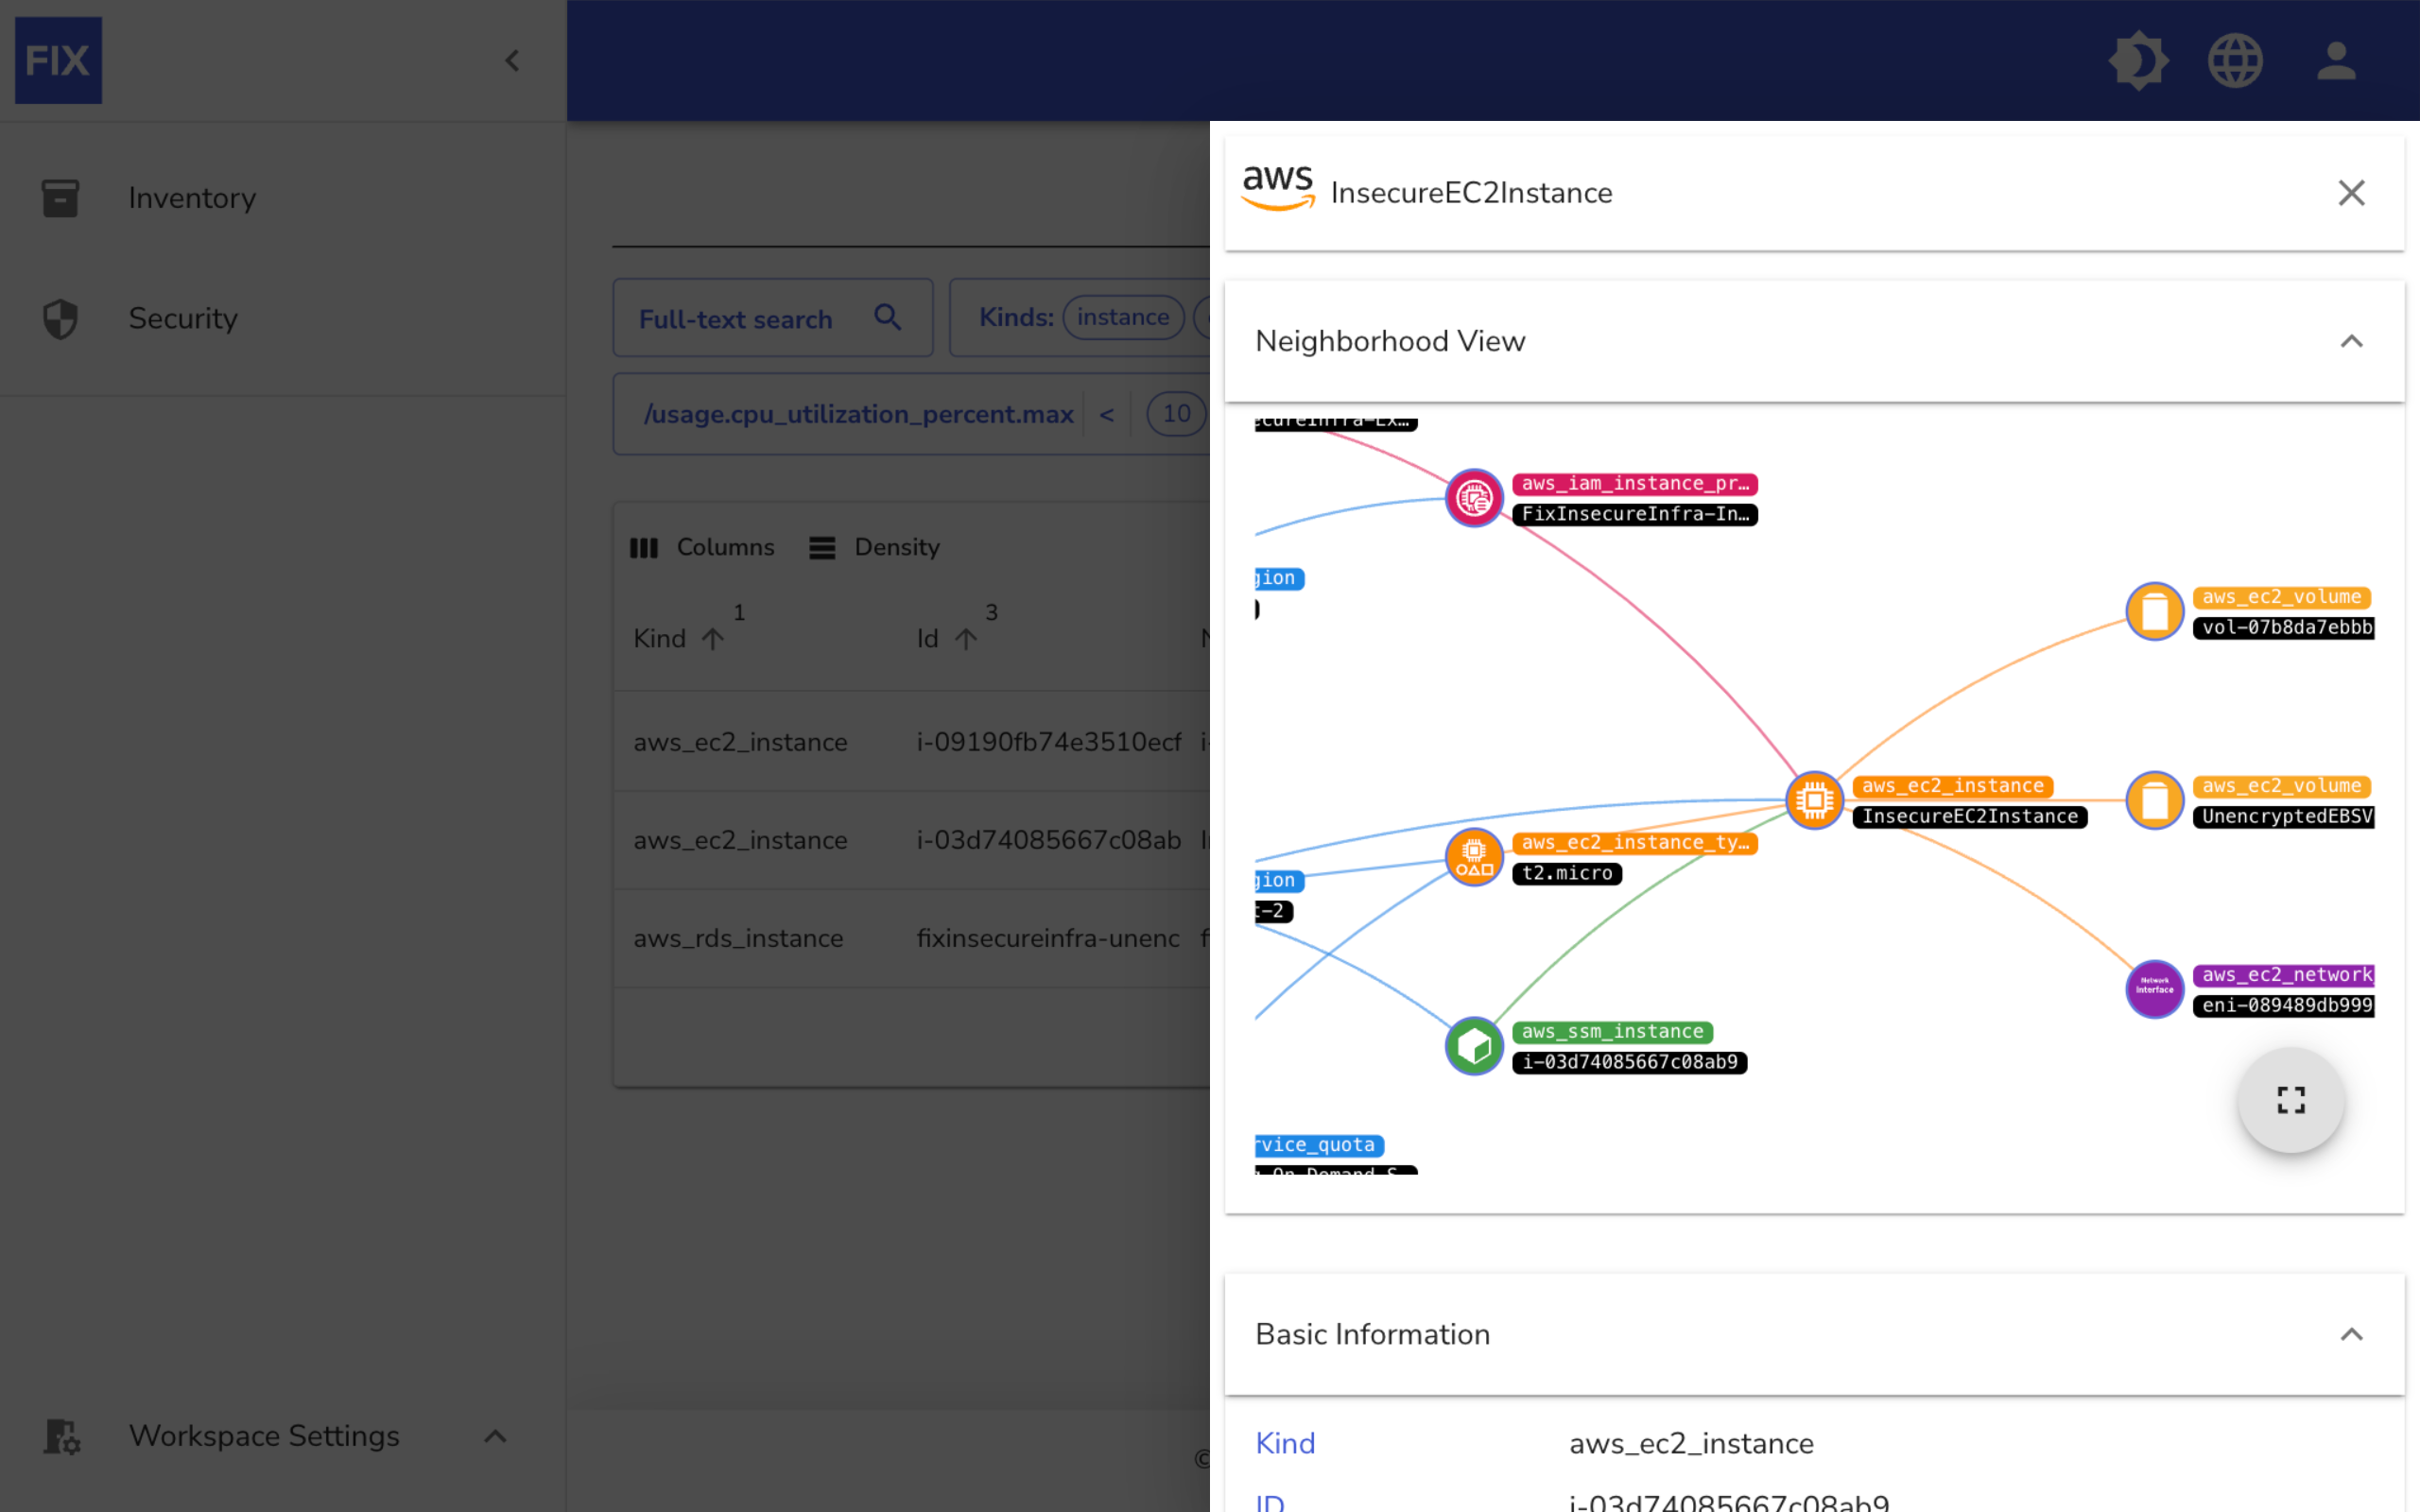The height and width of the screenshot is (1512, 2420).
Task: Click the eni-089489db999 label
Action: pos(2285,1005)
